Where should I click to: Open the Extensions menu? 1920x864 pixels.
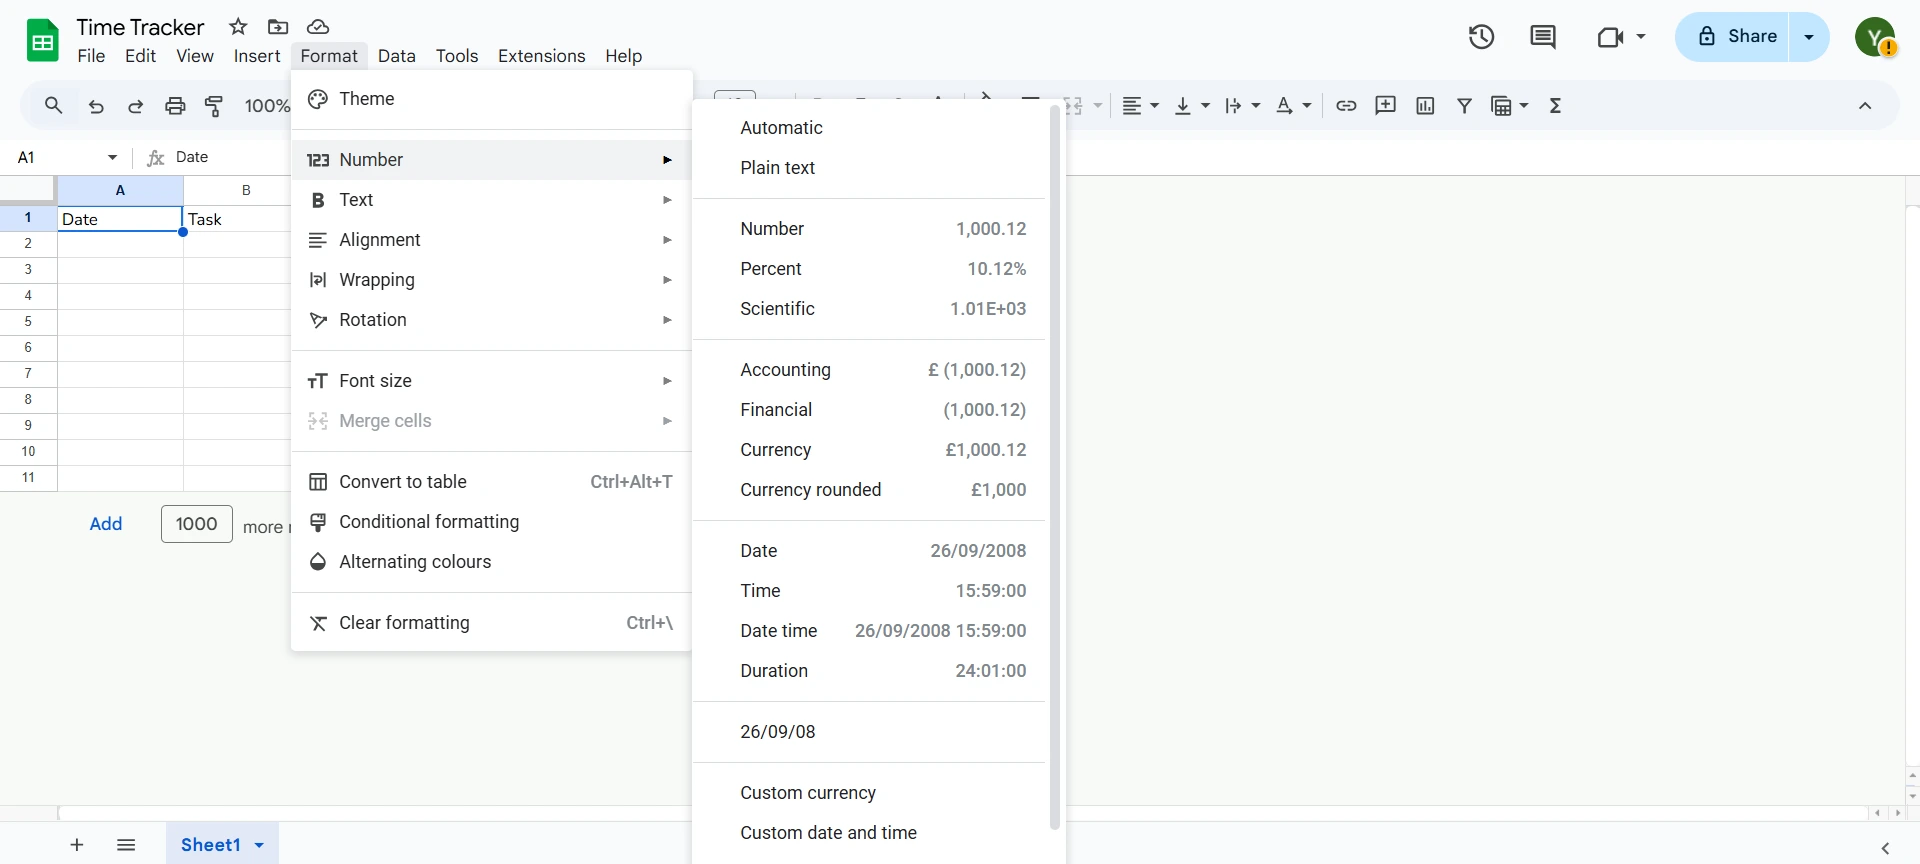pyautogui.click(x=541, y=56)
